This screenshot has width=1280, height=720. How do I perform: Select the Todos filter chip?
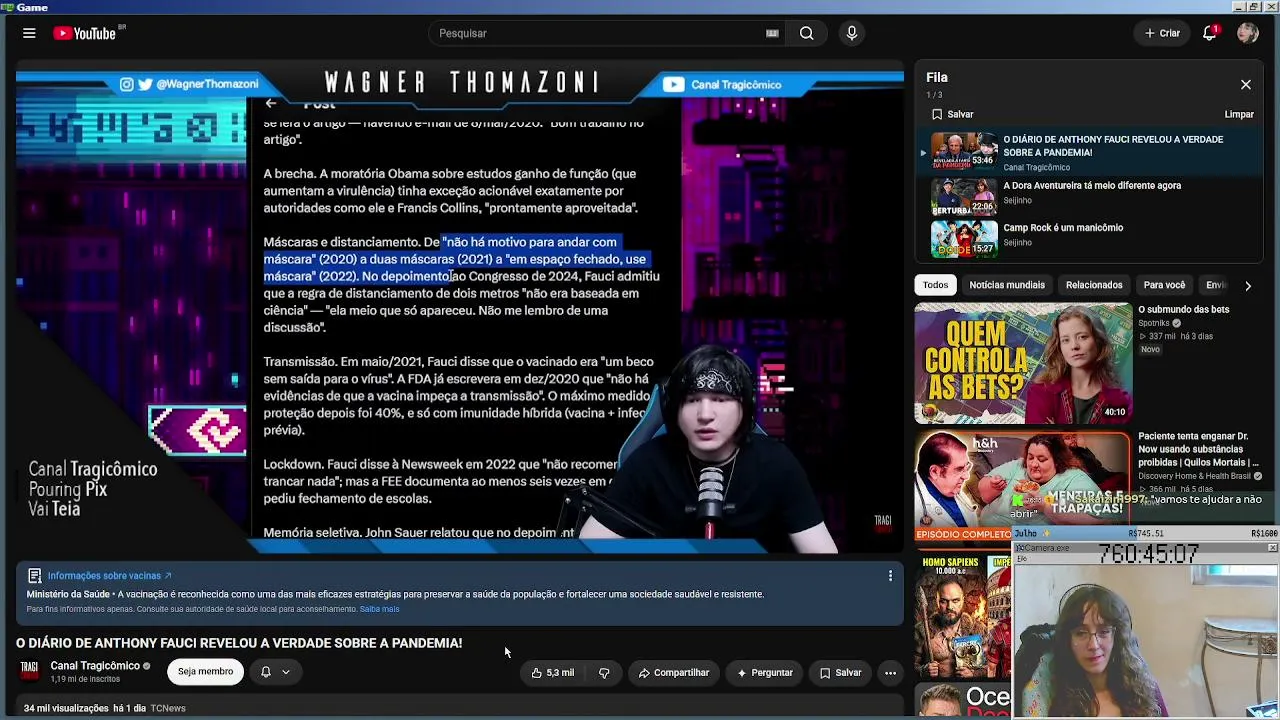coord(935,285)
